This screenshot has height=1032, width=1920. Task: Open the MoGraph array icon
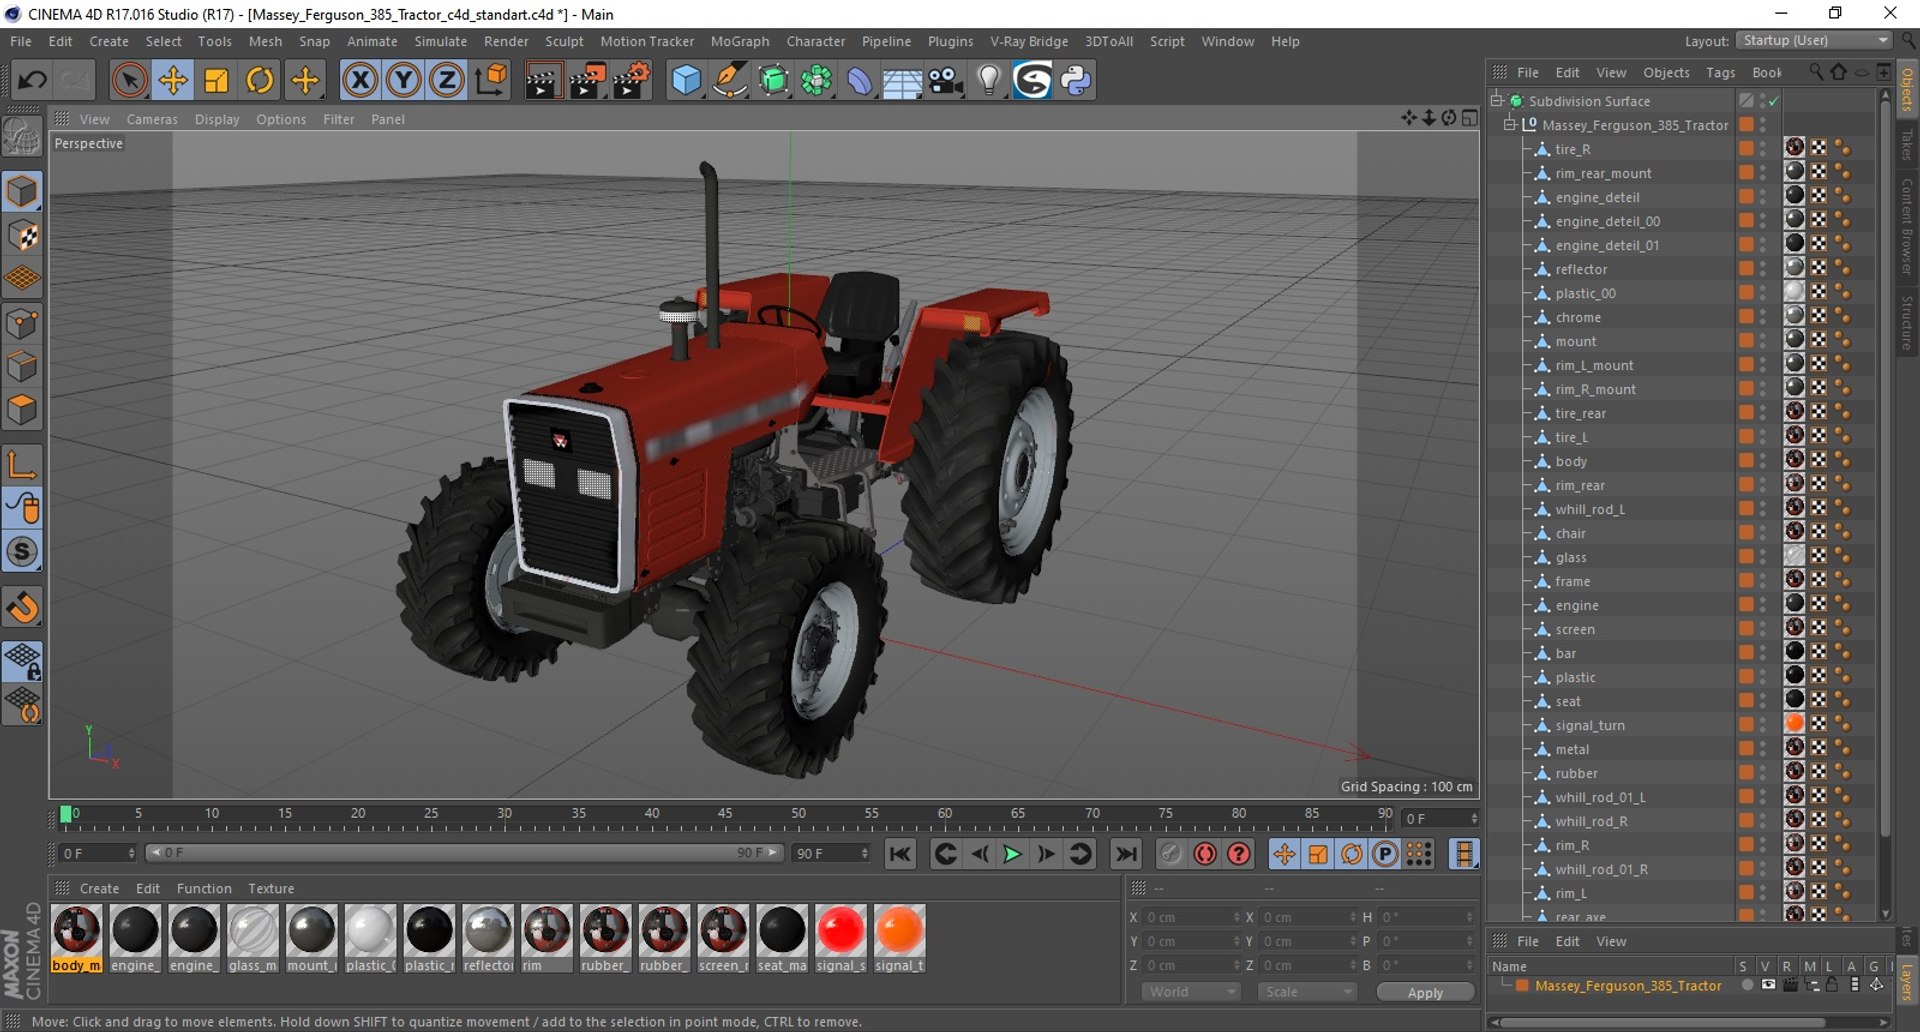tap(817, 80)
